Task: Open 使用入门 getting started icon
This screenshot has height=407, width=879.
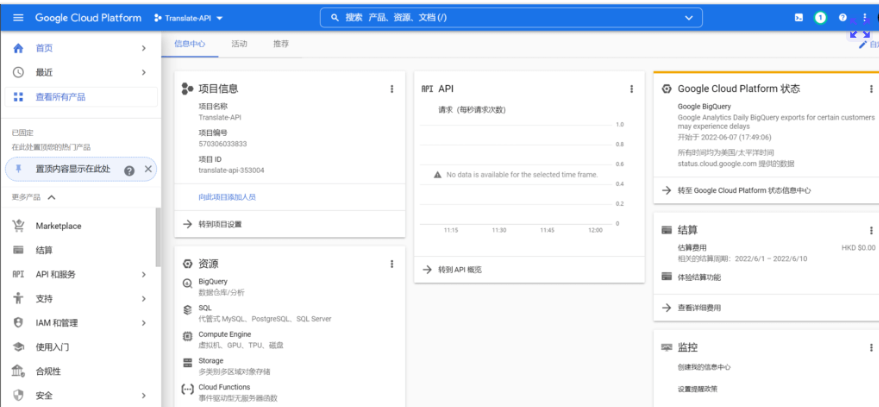Action: (x=18, y=348)
